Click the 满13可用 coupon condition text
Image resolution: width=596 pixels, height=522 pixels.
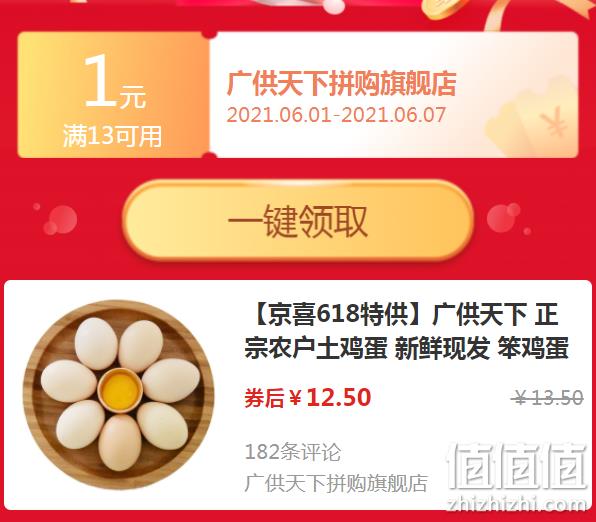tap(113, 136)
